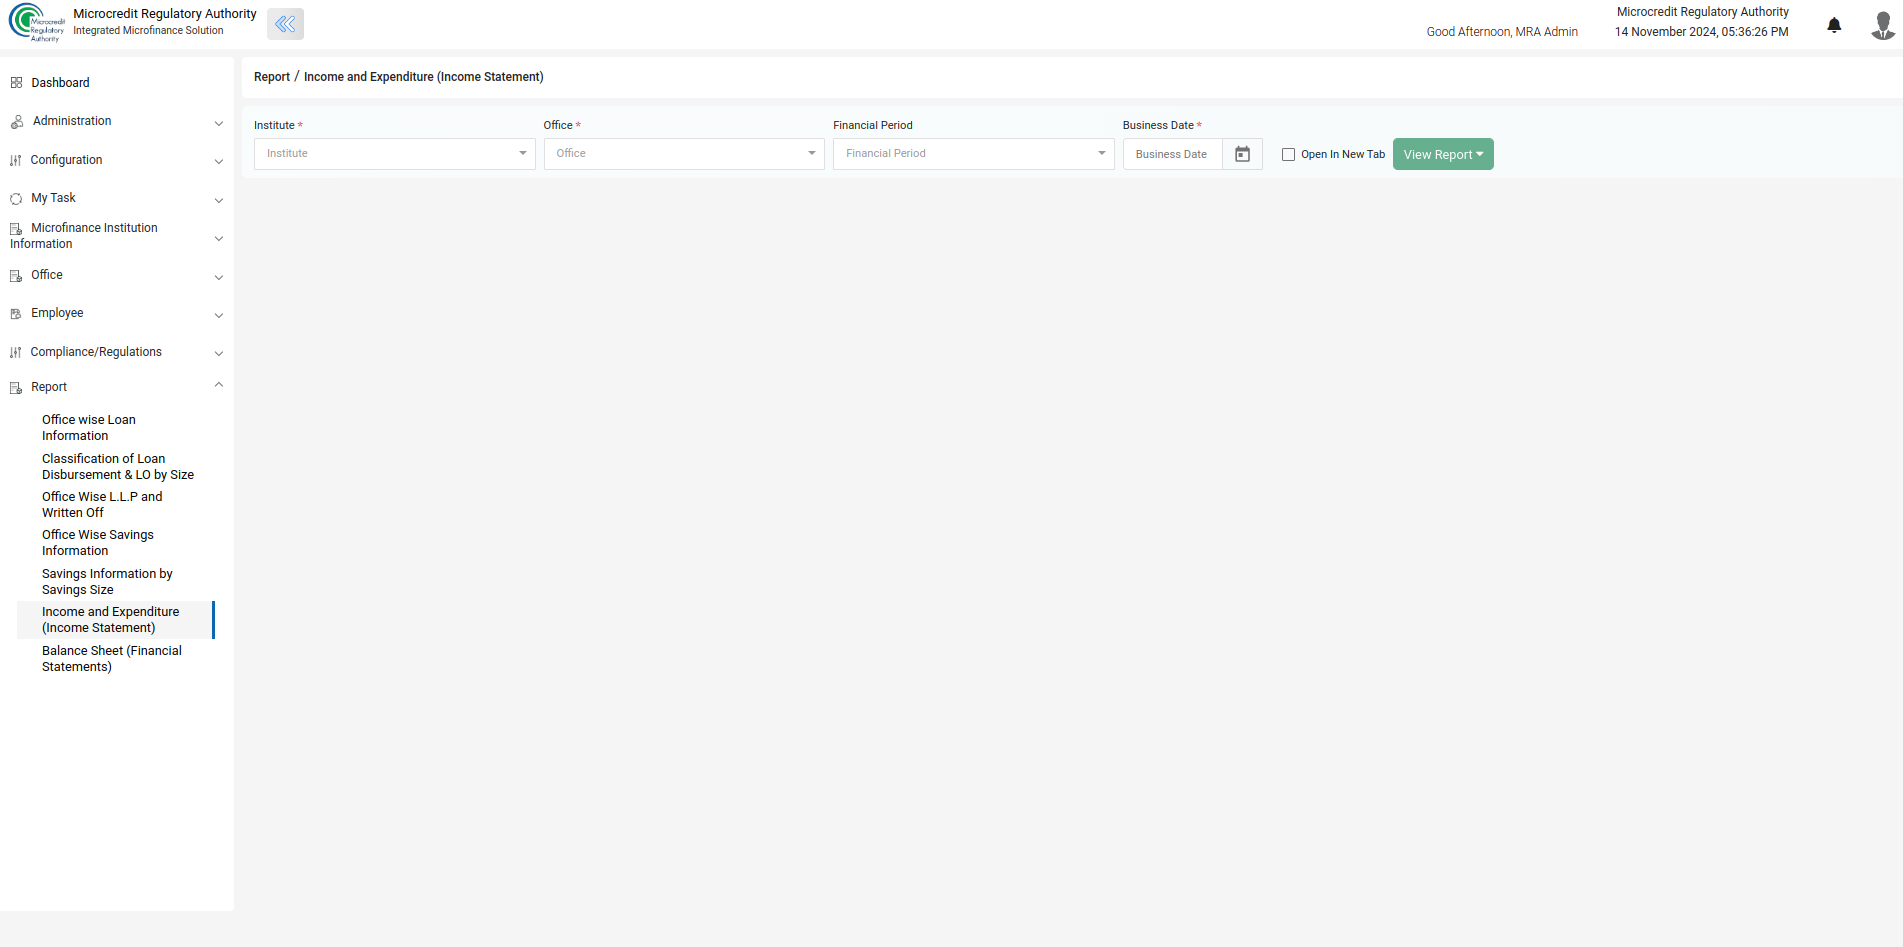Click the Office building icon
1903x947 pixels.
16,276
